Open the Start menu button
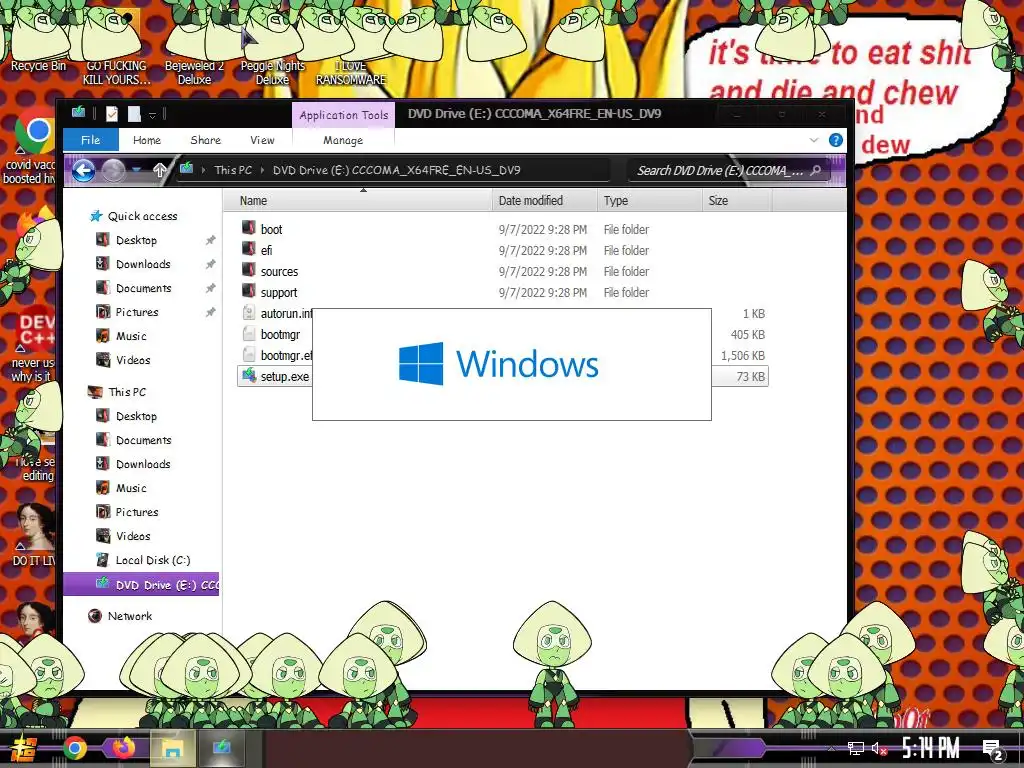This screenshot has width=1024, height=768. tap(24, 748)
